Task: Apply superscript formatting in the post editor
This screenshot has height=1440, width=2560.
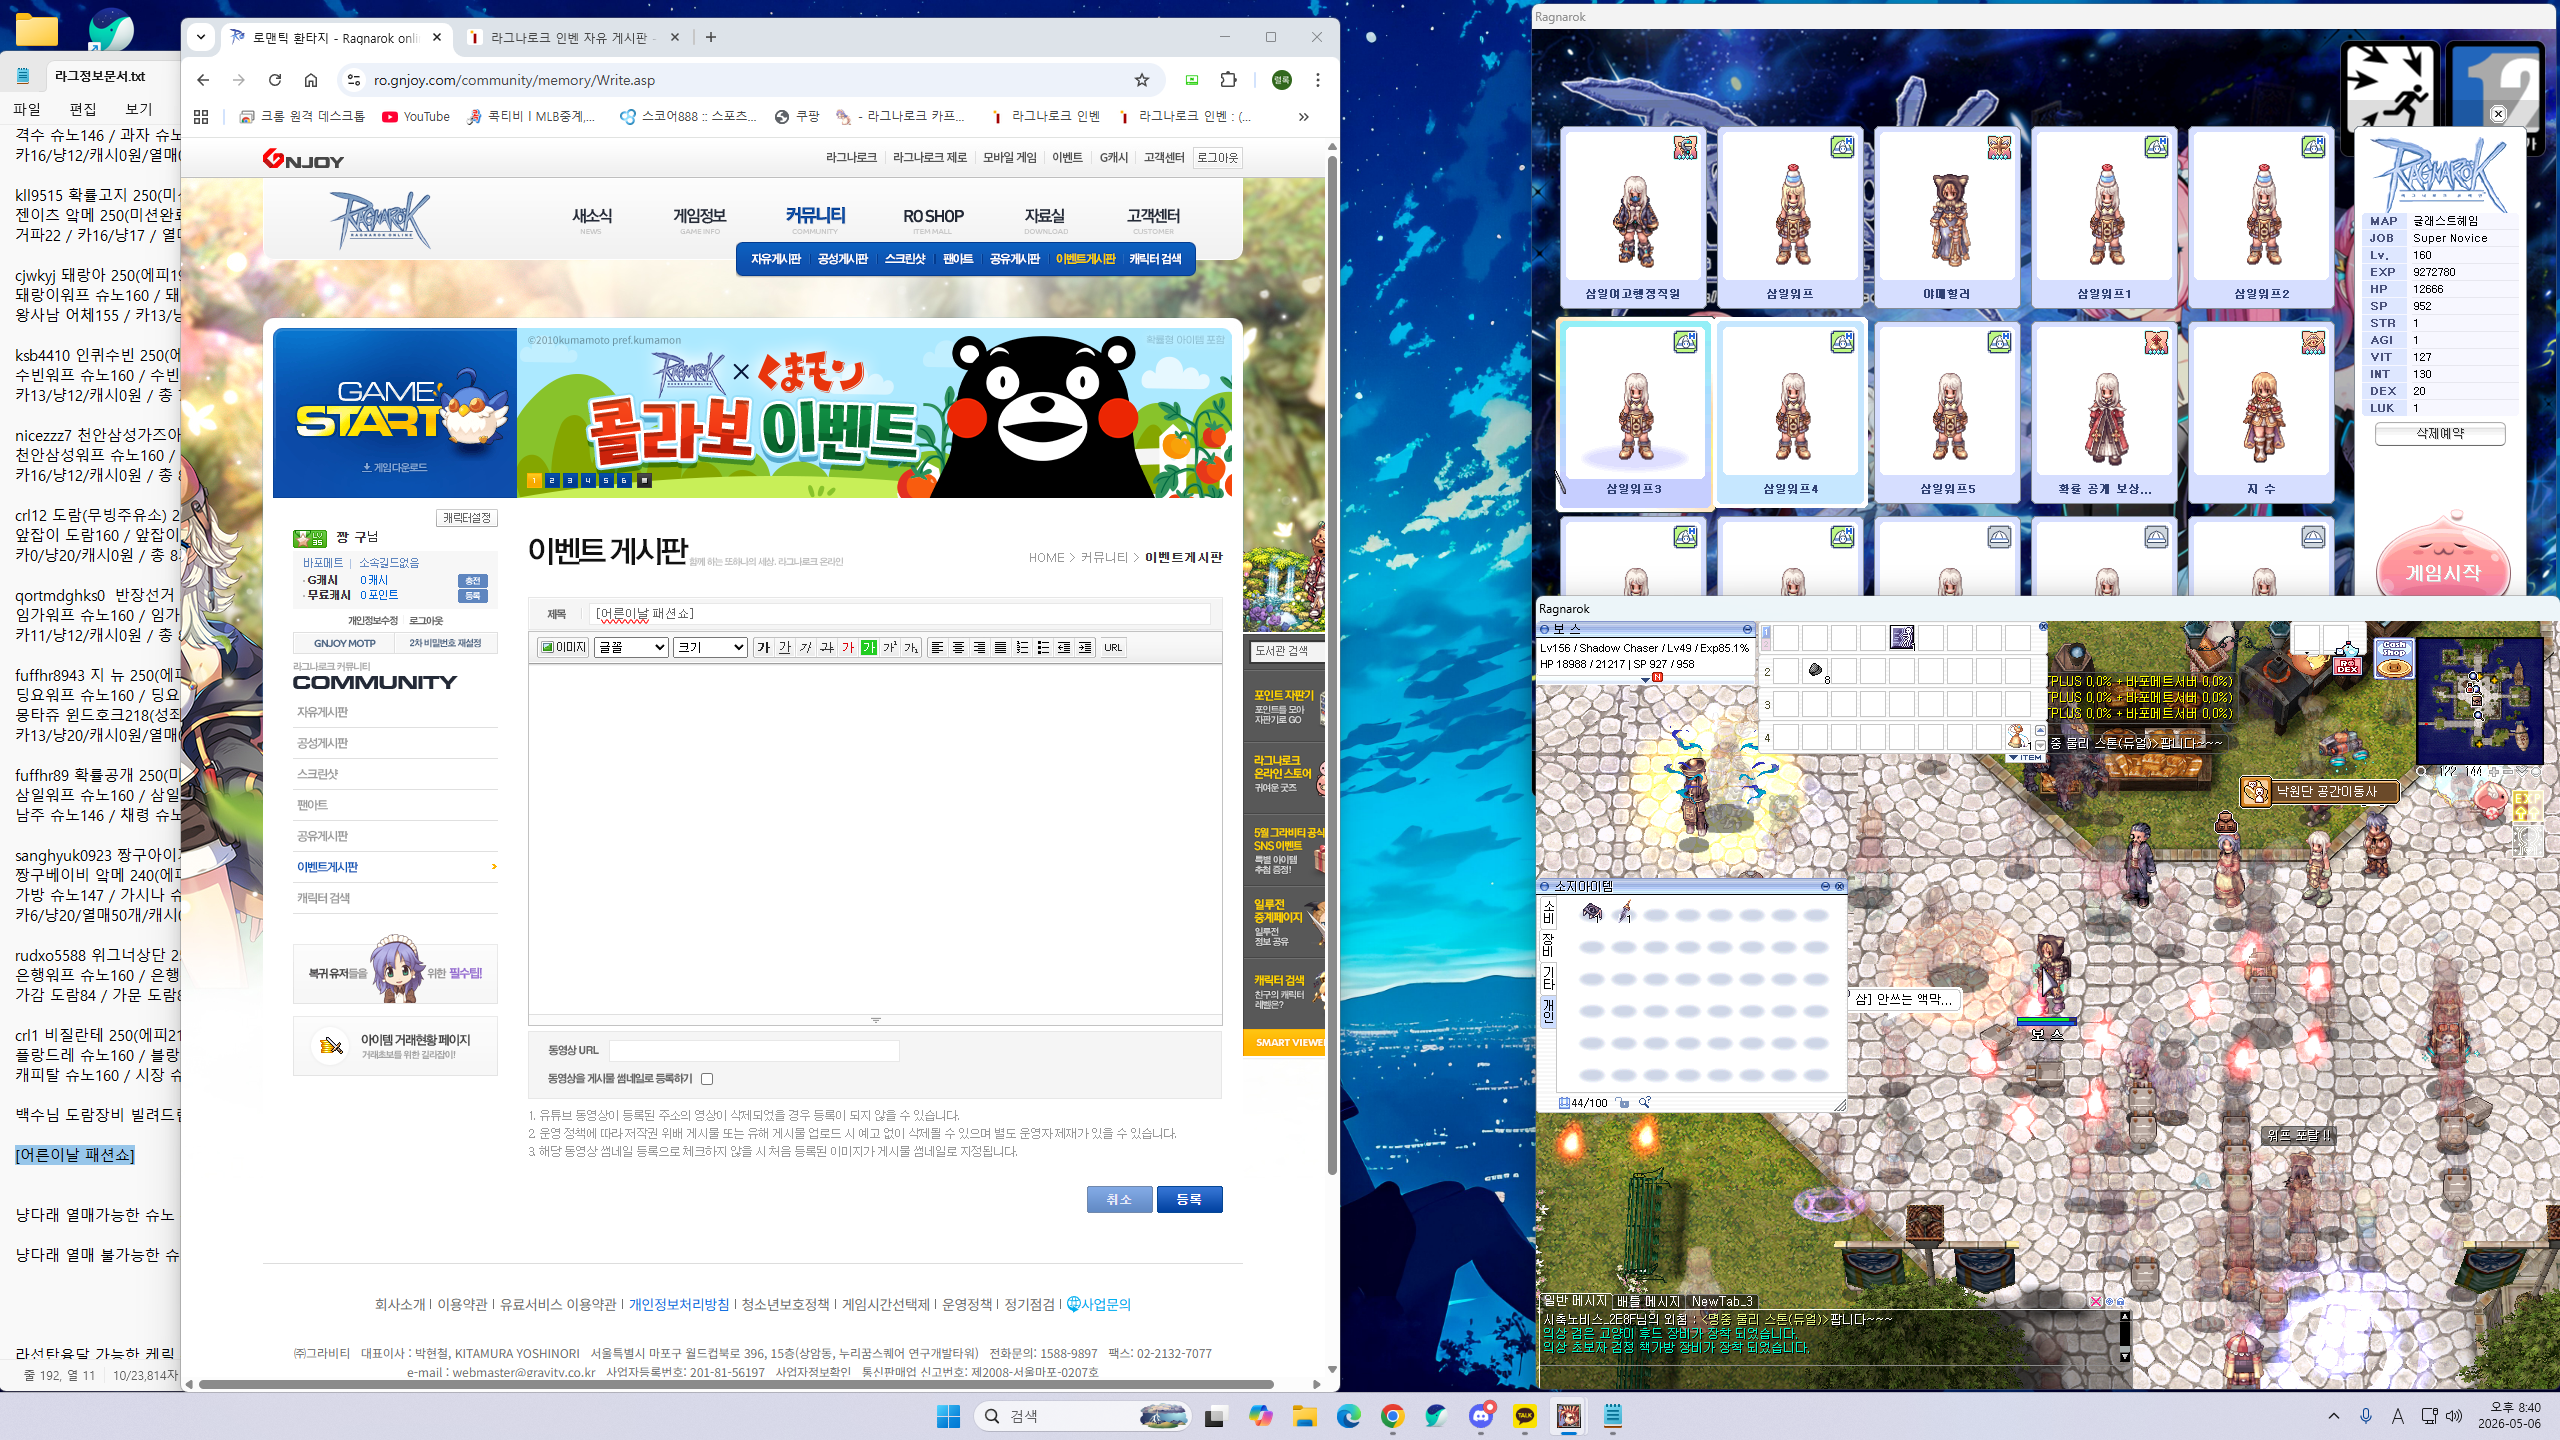Action: click(x=889, y=647)
